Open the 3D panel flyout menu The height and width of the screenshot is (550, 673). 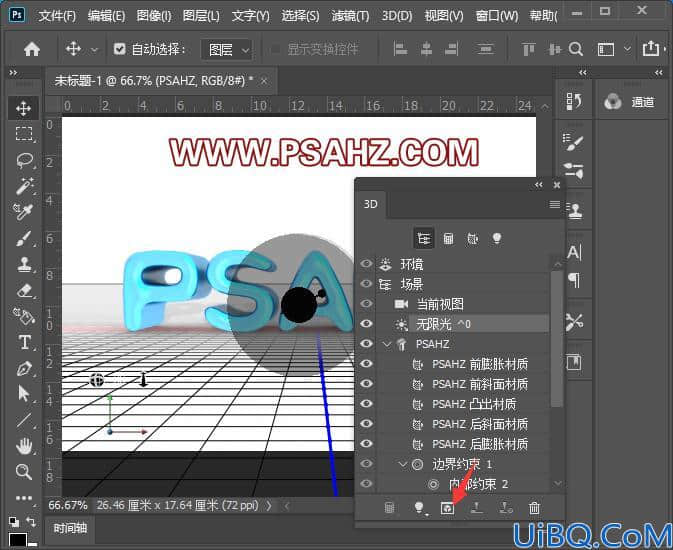point(555,204)
